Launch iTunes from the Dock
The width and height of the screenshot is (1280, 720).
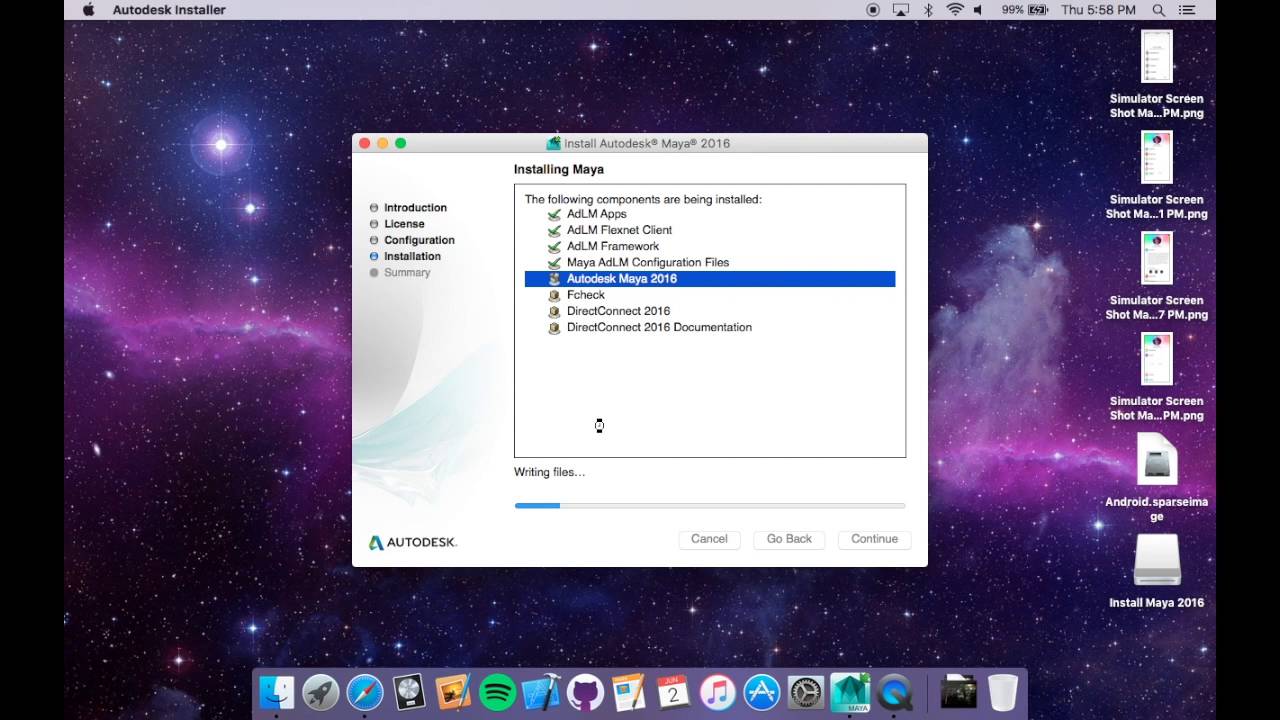(x=717, y=692)
